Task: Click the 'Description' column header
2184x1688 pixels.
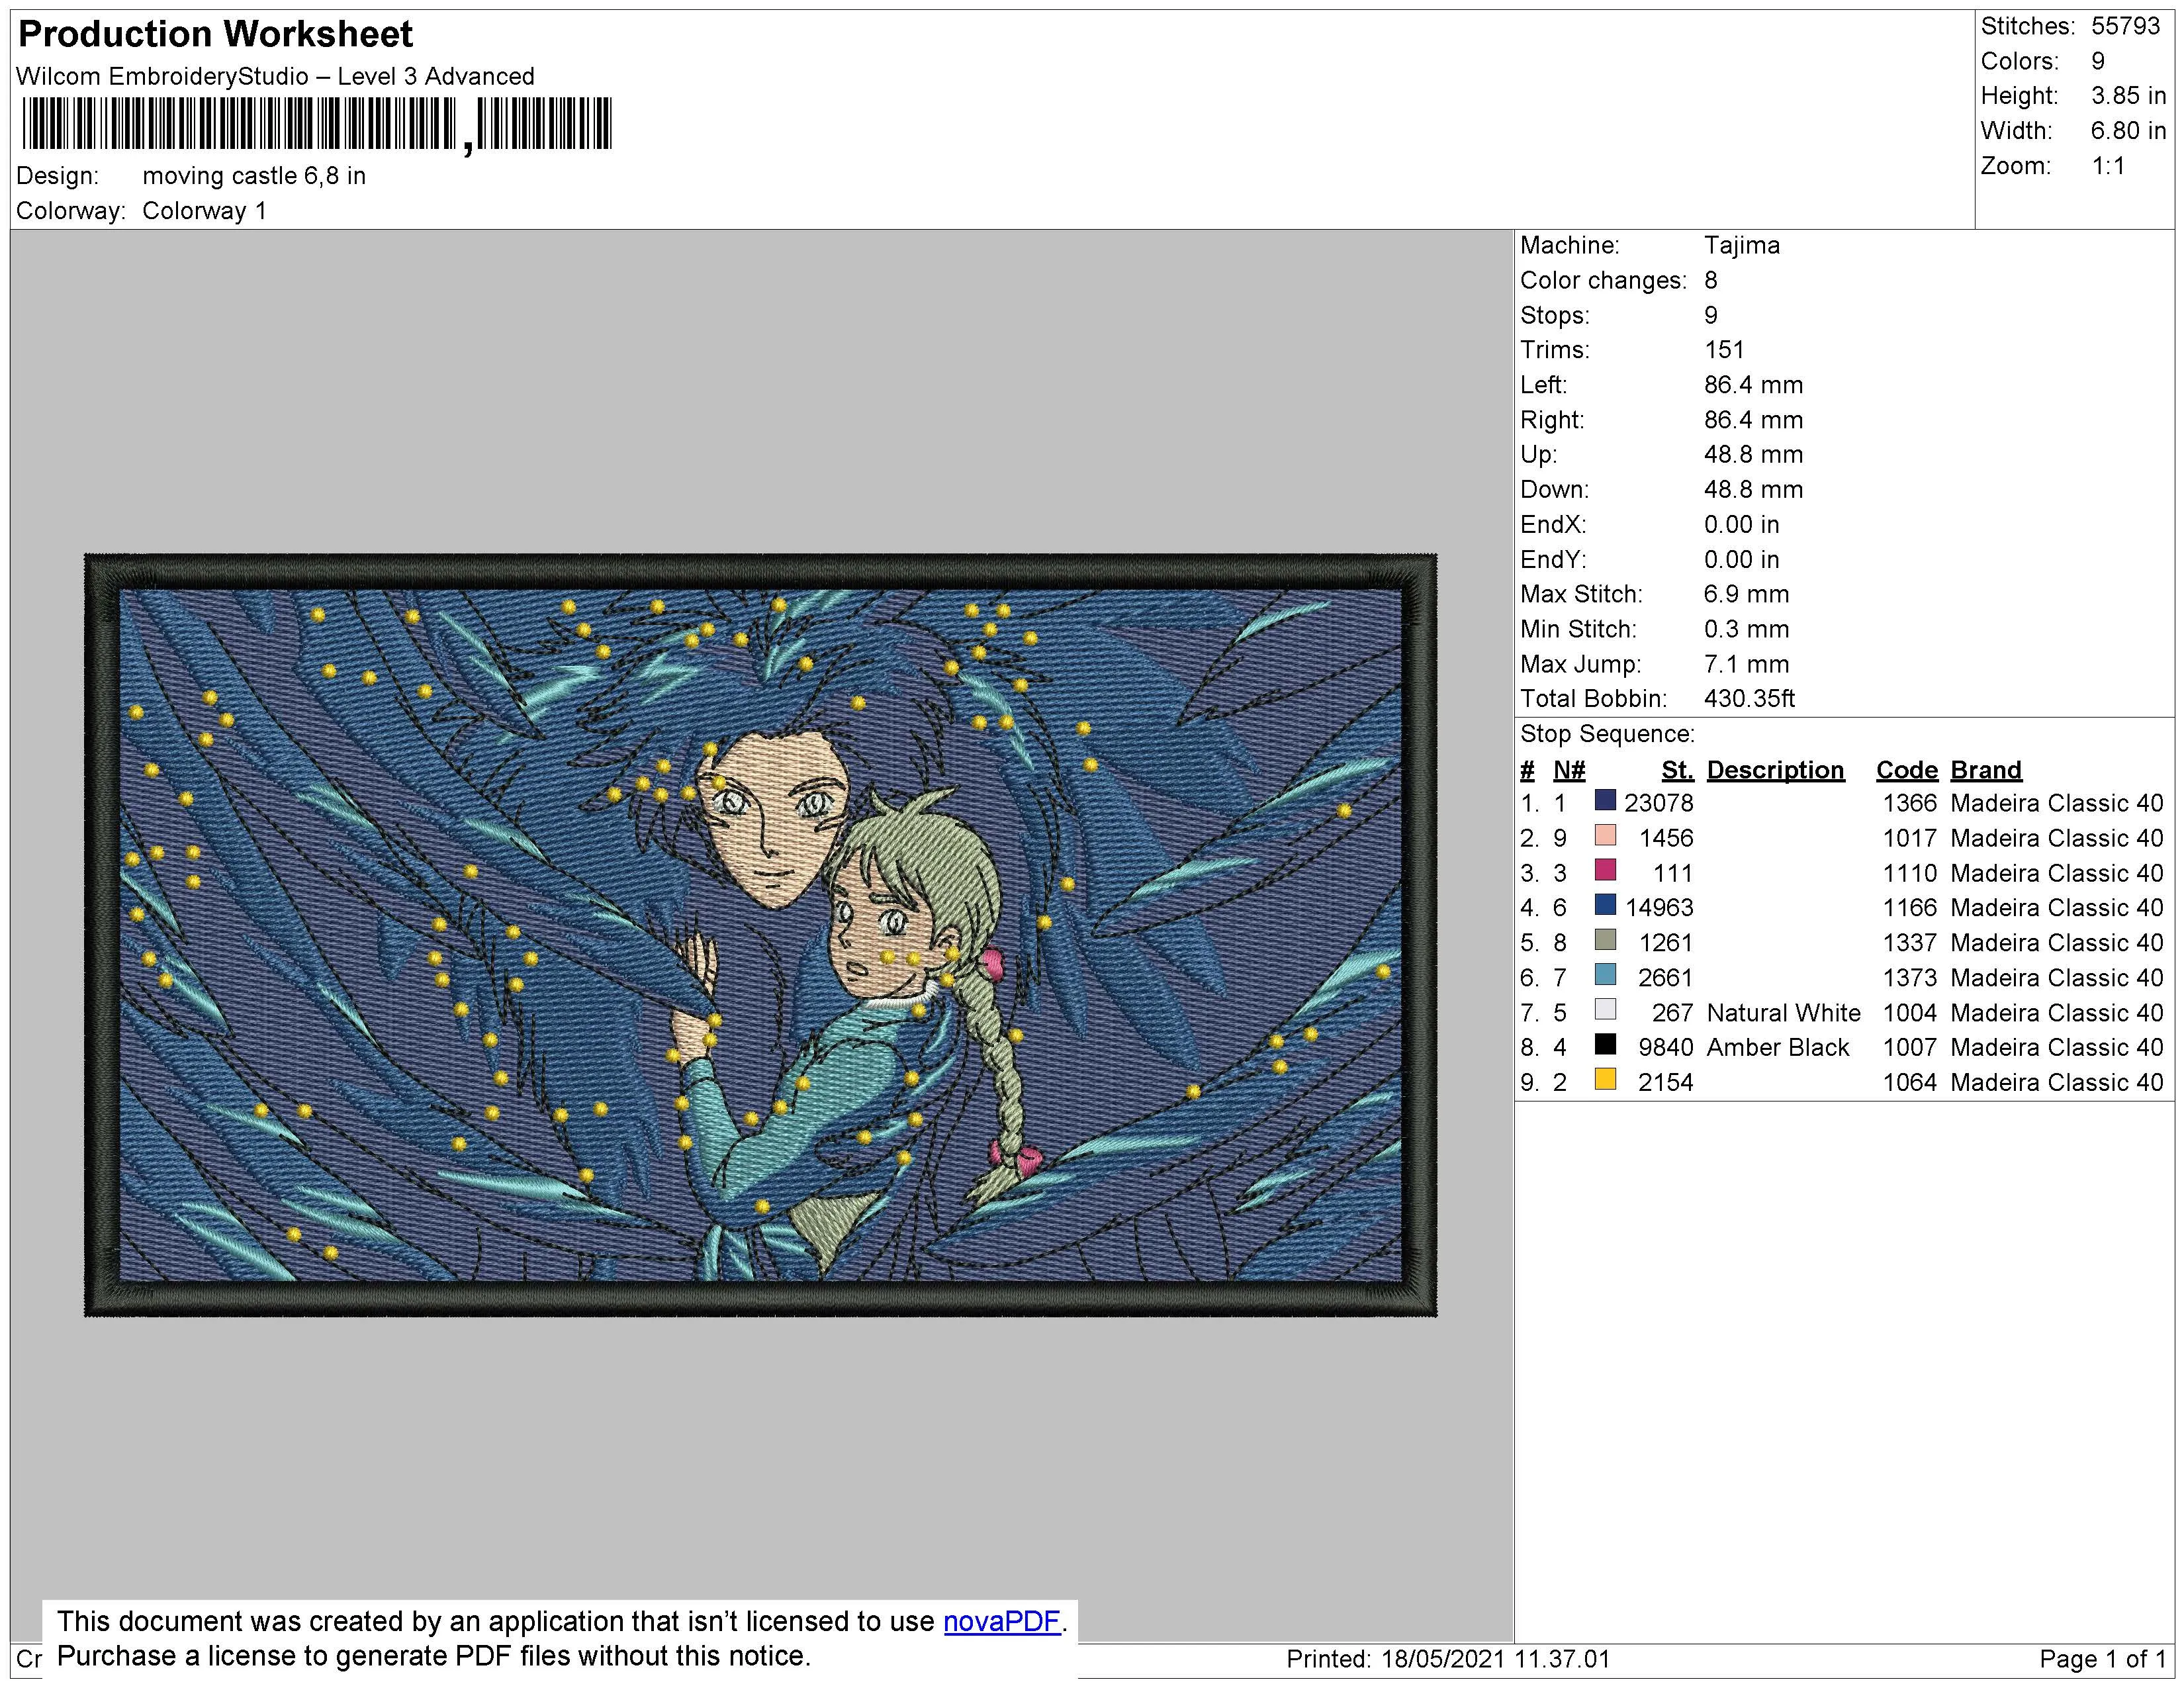Action: (1775, 770)
